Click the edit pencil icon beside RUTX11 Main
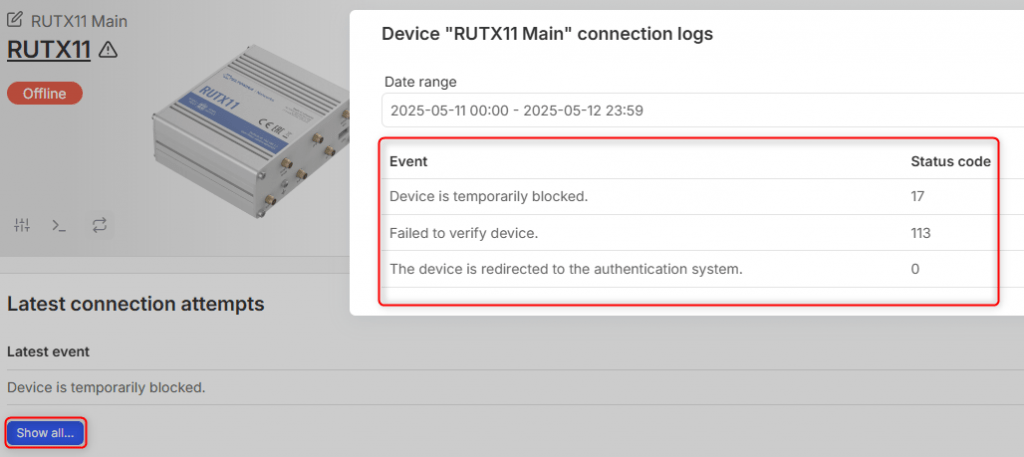Viewport: 1024px width, 457px height. tap(15, 20)
